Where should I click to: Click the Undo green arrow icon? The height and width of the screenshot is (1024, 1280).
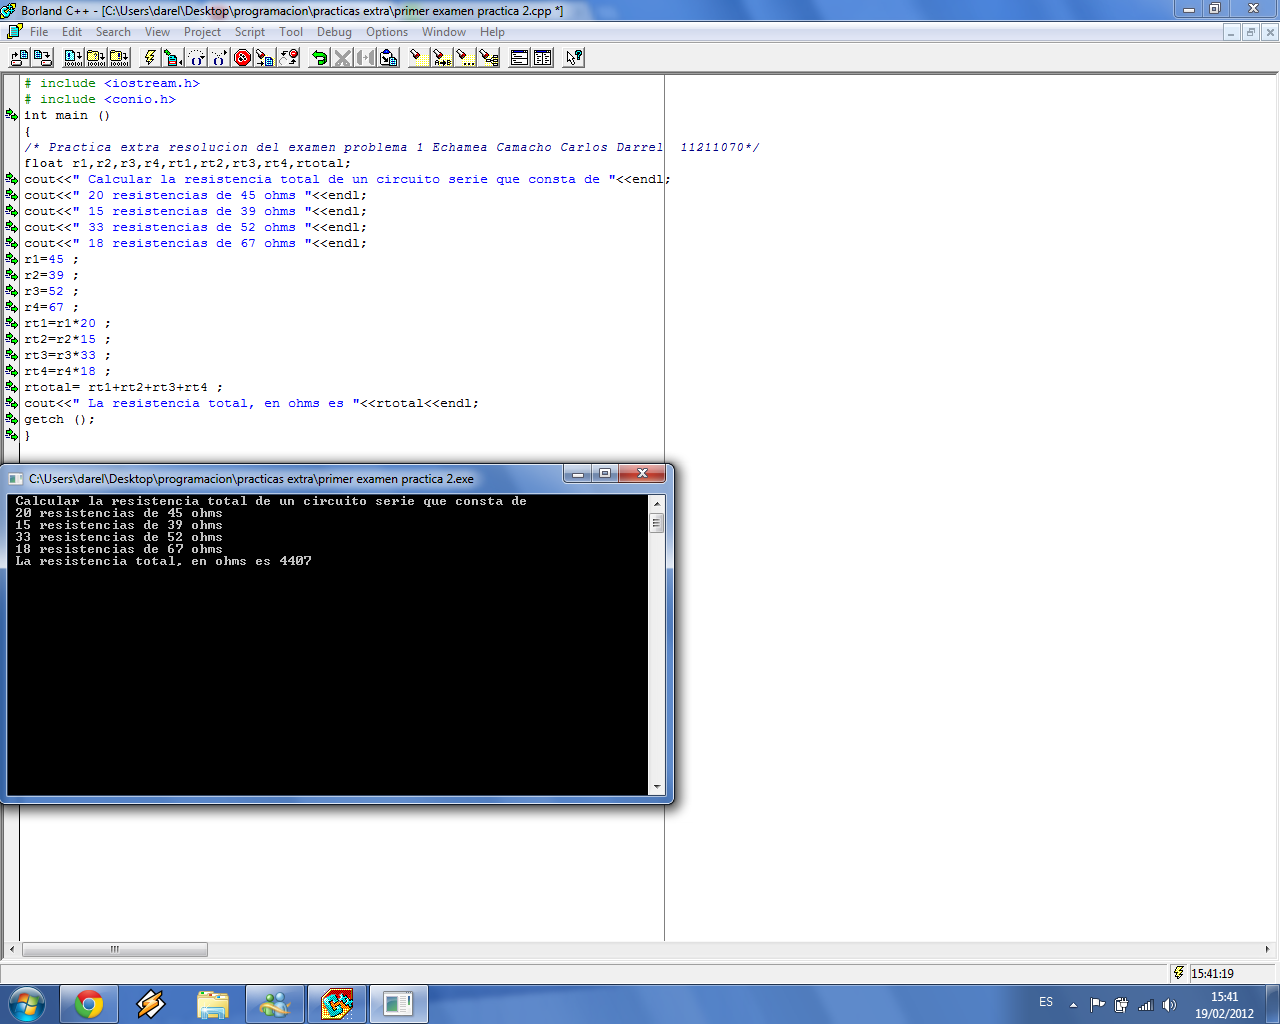(x=319, y=57)
